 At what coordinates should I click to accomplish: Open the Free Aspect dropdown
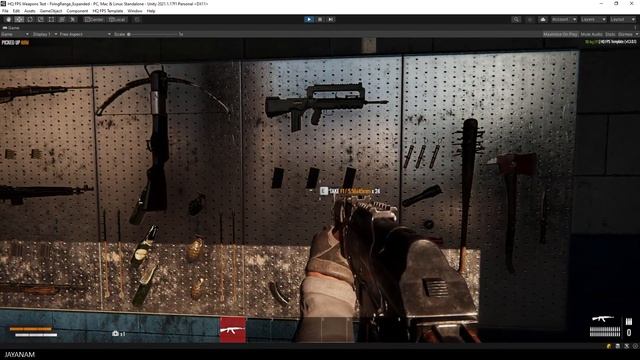point(85,34)
